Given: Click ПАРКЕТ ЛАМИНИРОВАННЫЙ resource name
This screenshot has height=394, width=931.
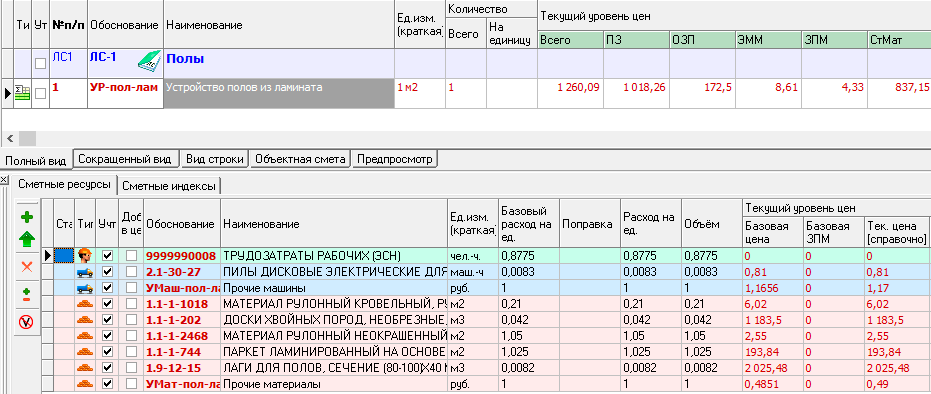Looking at the screenshot, I should coord(334,352).
